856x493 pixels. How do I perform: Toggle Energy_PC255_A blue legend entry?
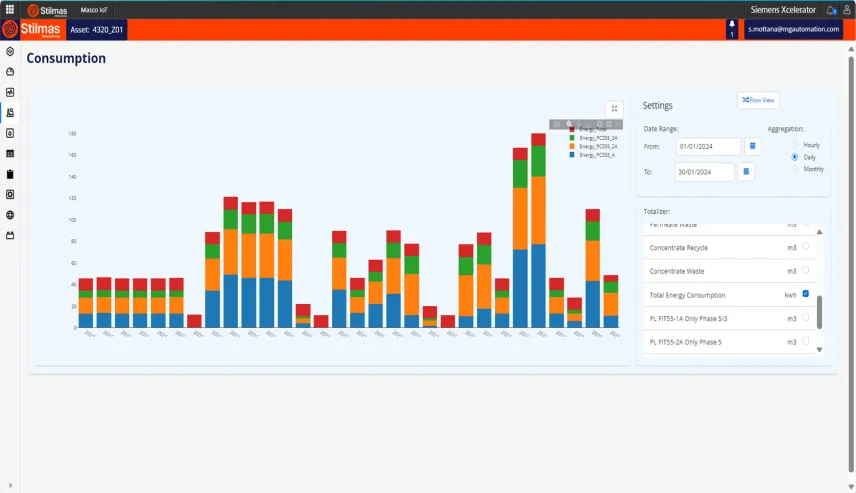[592, 155]
